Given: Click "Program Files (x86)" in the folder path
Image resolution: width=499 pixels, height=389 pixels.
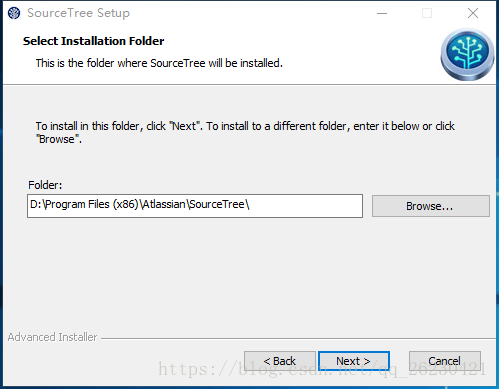Looking at the screenshot, I should [92, 204].
